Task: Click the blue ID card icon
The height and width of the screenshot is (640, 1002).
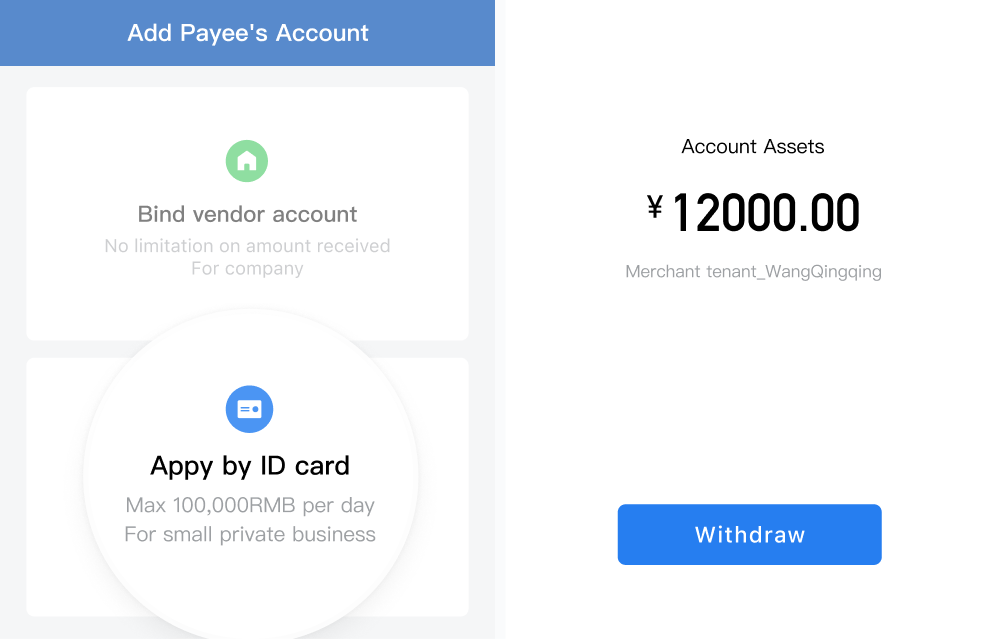Action: [x=249, y=409]
